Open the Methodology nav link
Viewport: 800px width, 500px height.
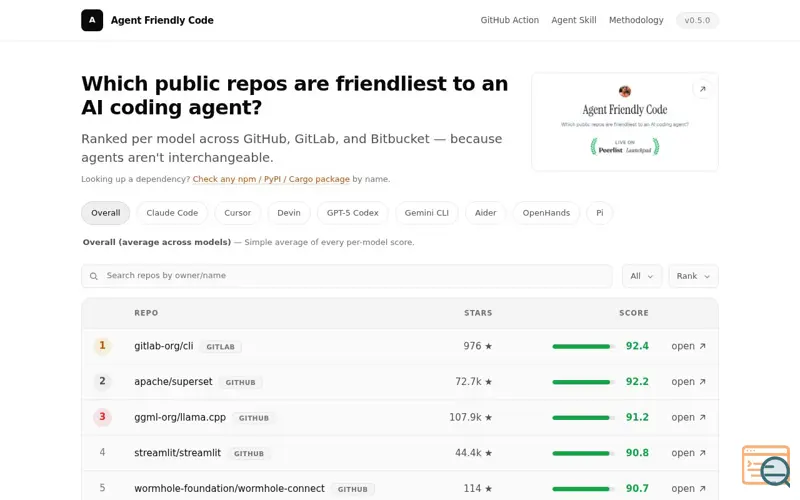click(x=636, y=20)
